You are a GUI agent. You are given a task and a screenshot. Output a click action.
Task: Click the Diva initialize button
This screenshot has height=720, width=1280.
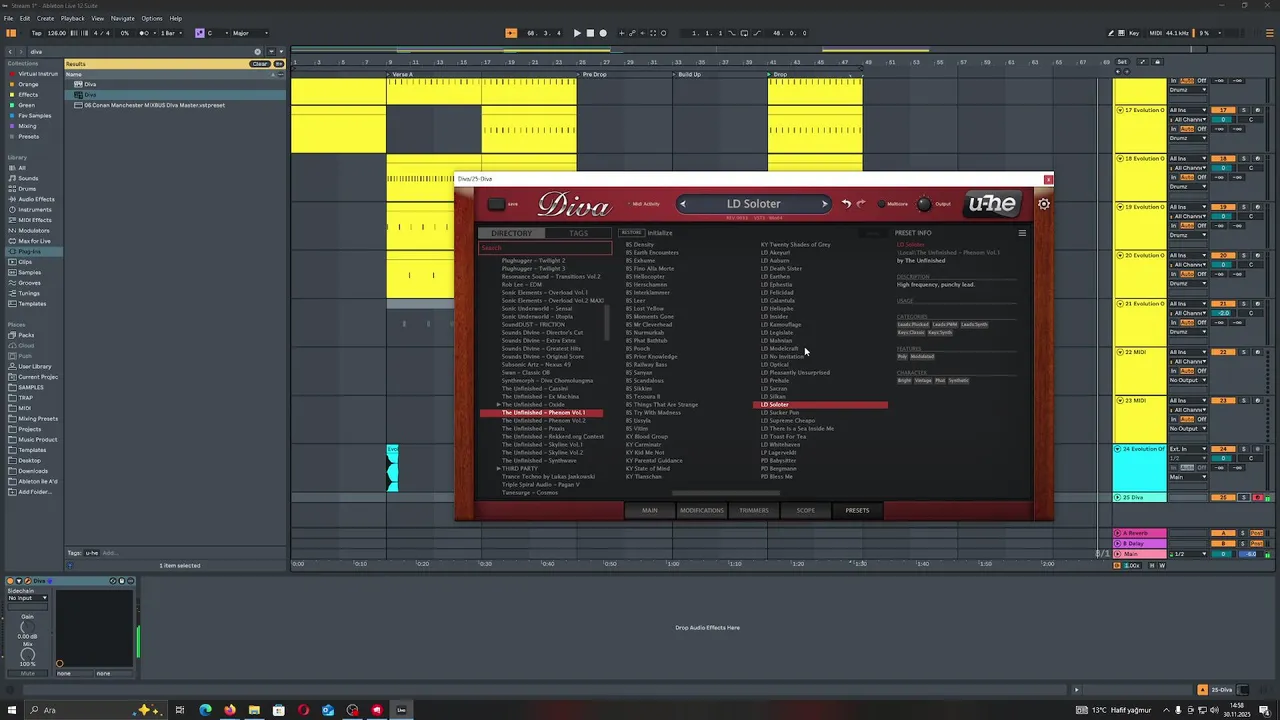click(660, 233)
